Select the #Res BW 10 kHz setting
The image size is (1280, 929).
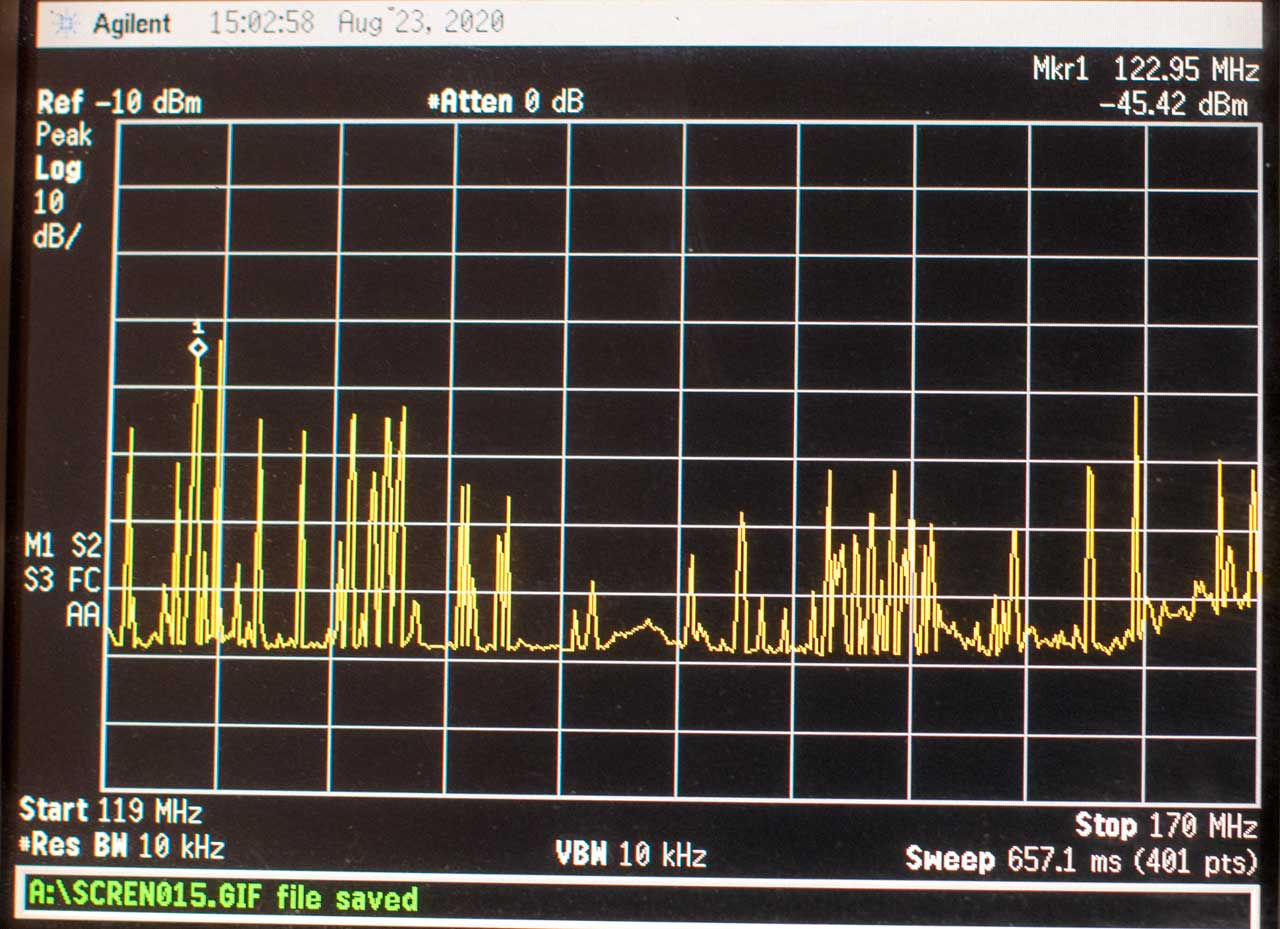pos(121,846)
